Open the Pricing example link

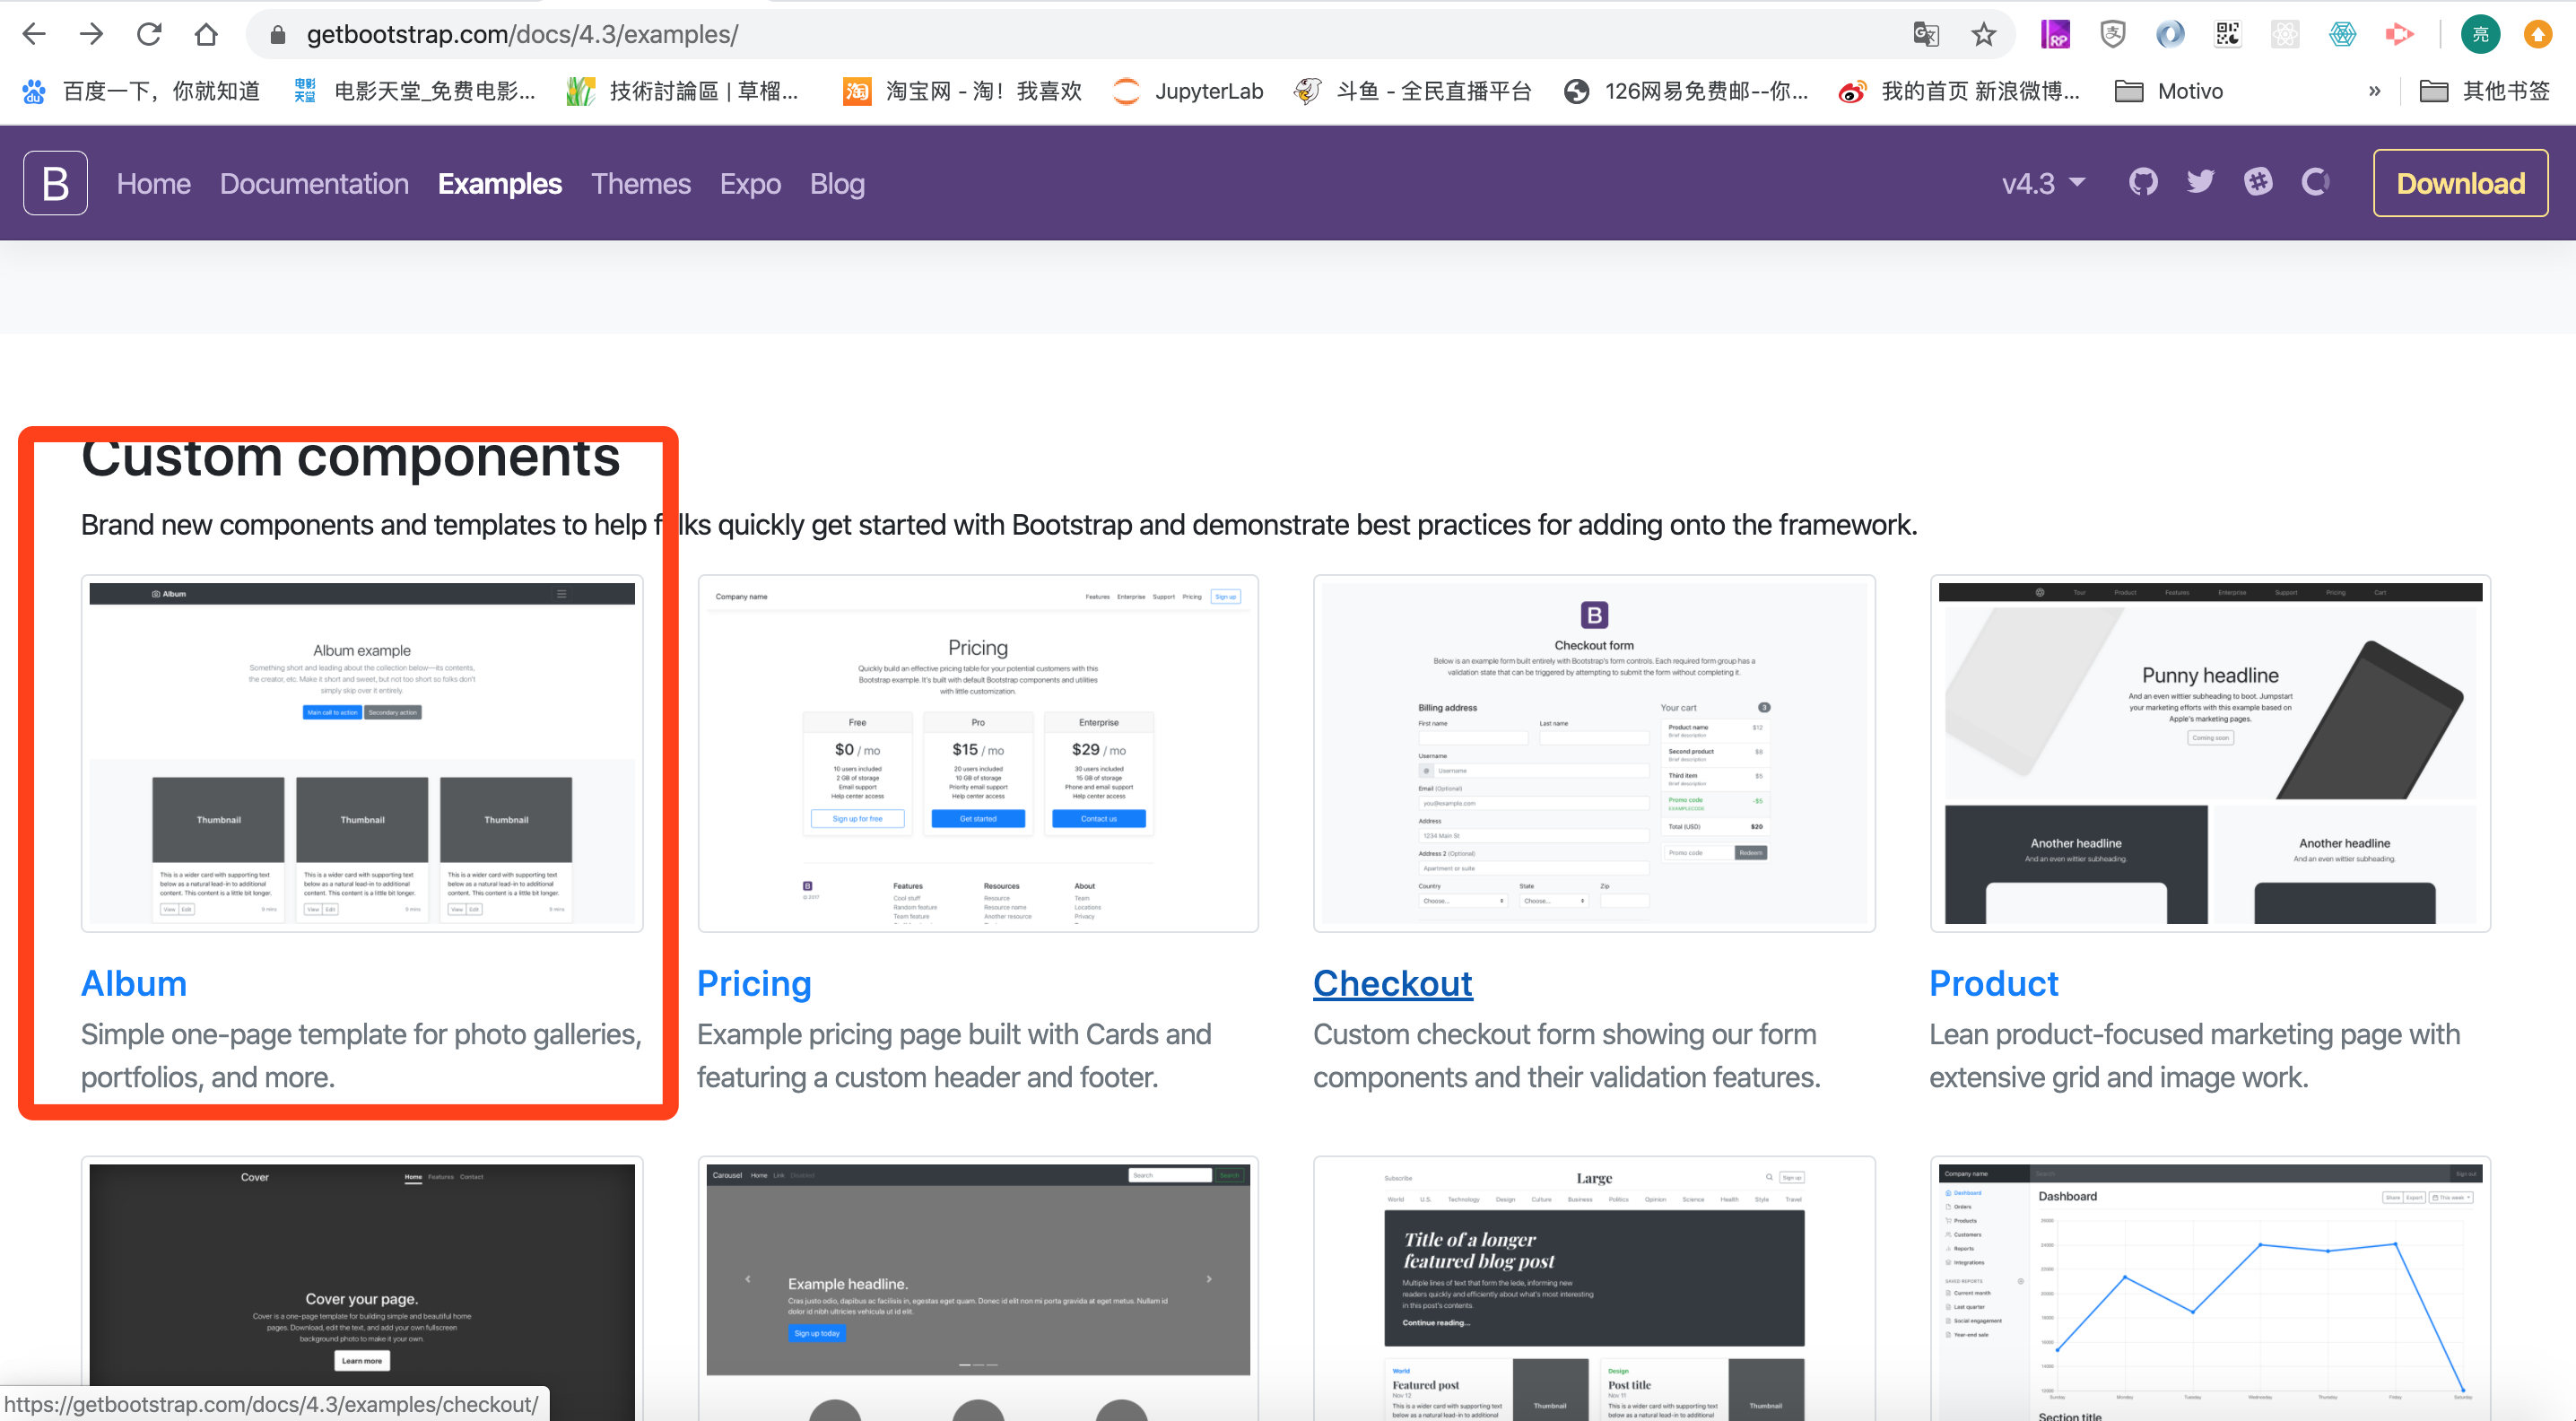(753, 983)
